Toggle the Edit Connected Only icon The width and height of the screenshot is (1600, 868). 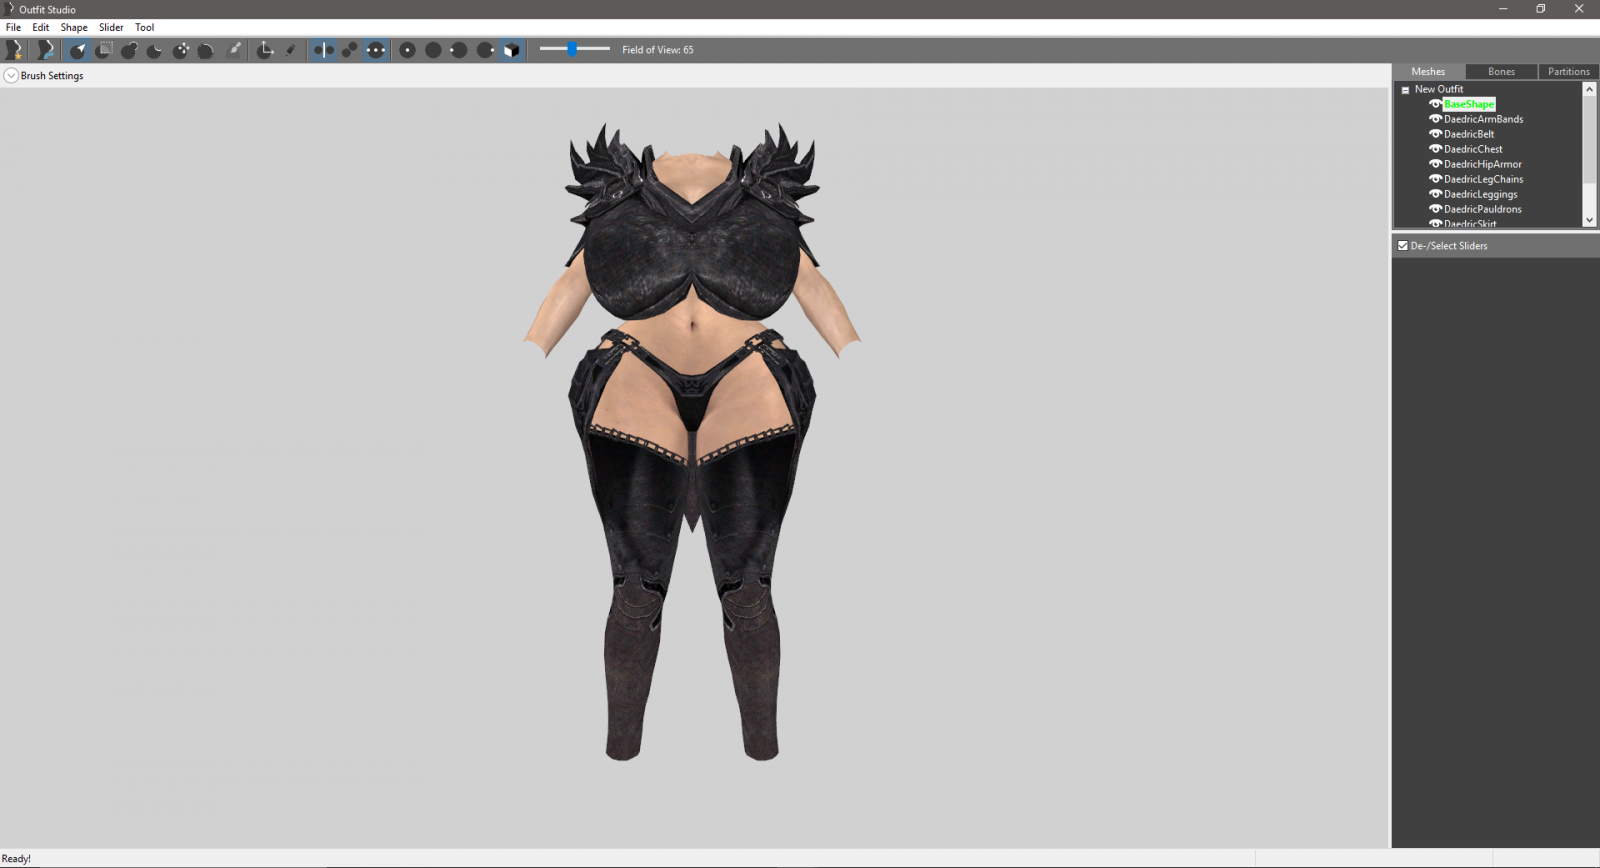[x=349, y=49]
